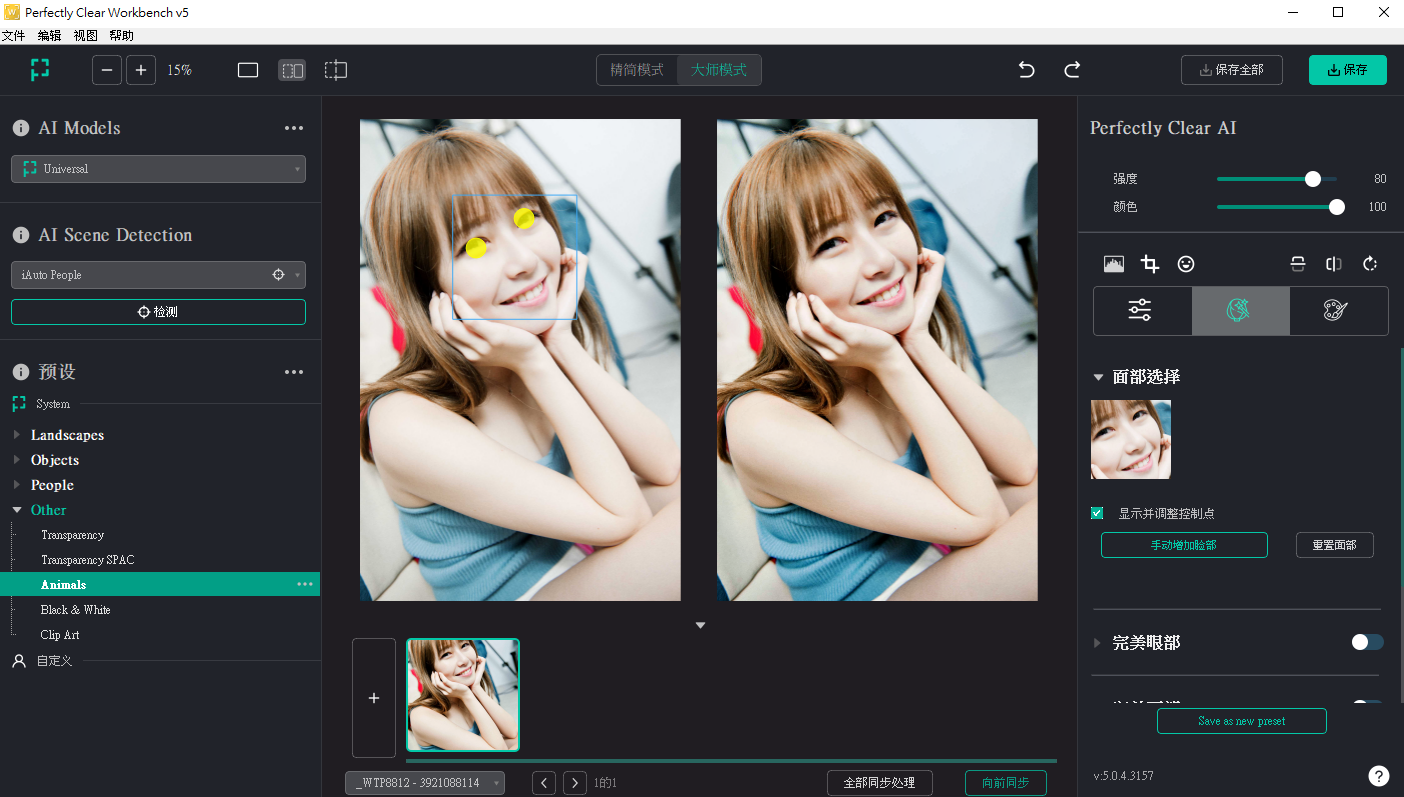Screen dimensions: 1404x797
Task: Open the histogram icon
Action: 1113,264
